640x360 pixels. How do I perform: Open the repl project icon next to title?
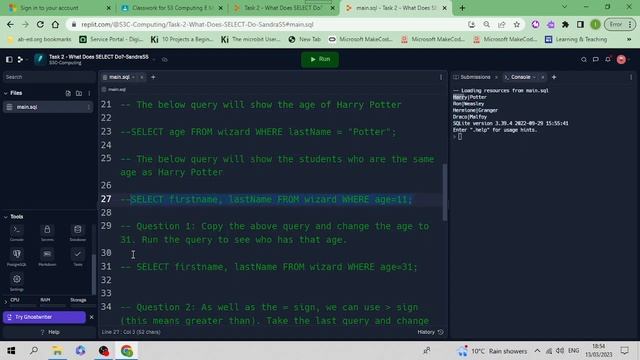point(40,60)
